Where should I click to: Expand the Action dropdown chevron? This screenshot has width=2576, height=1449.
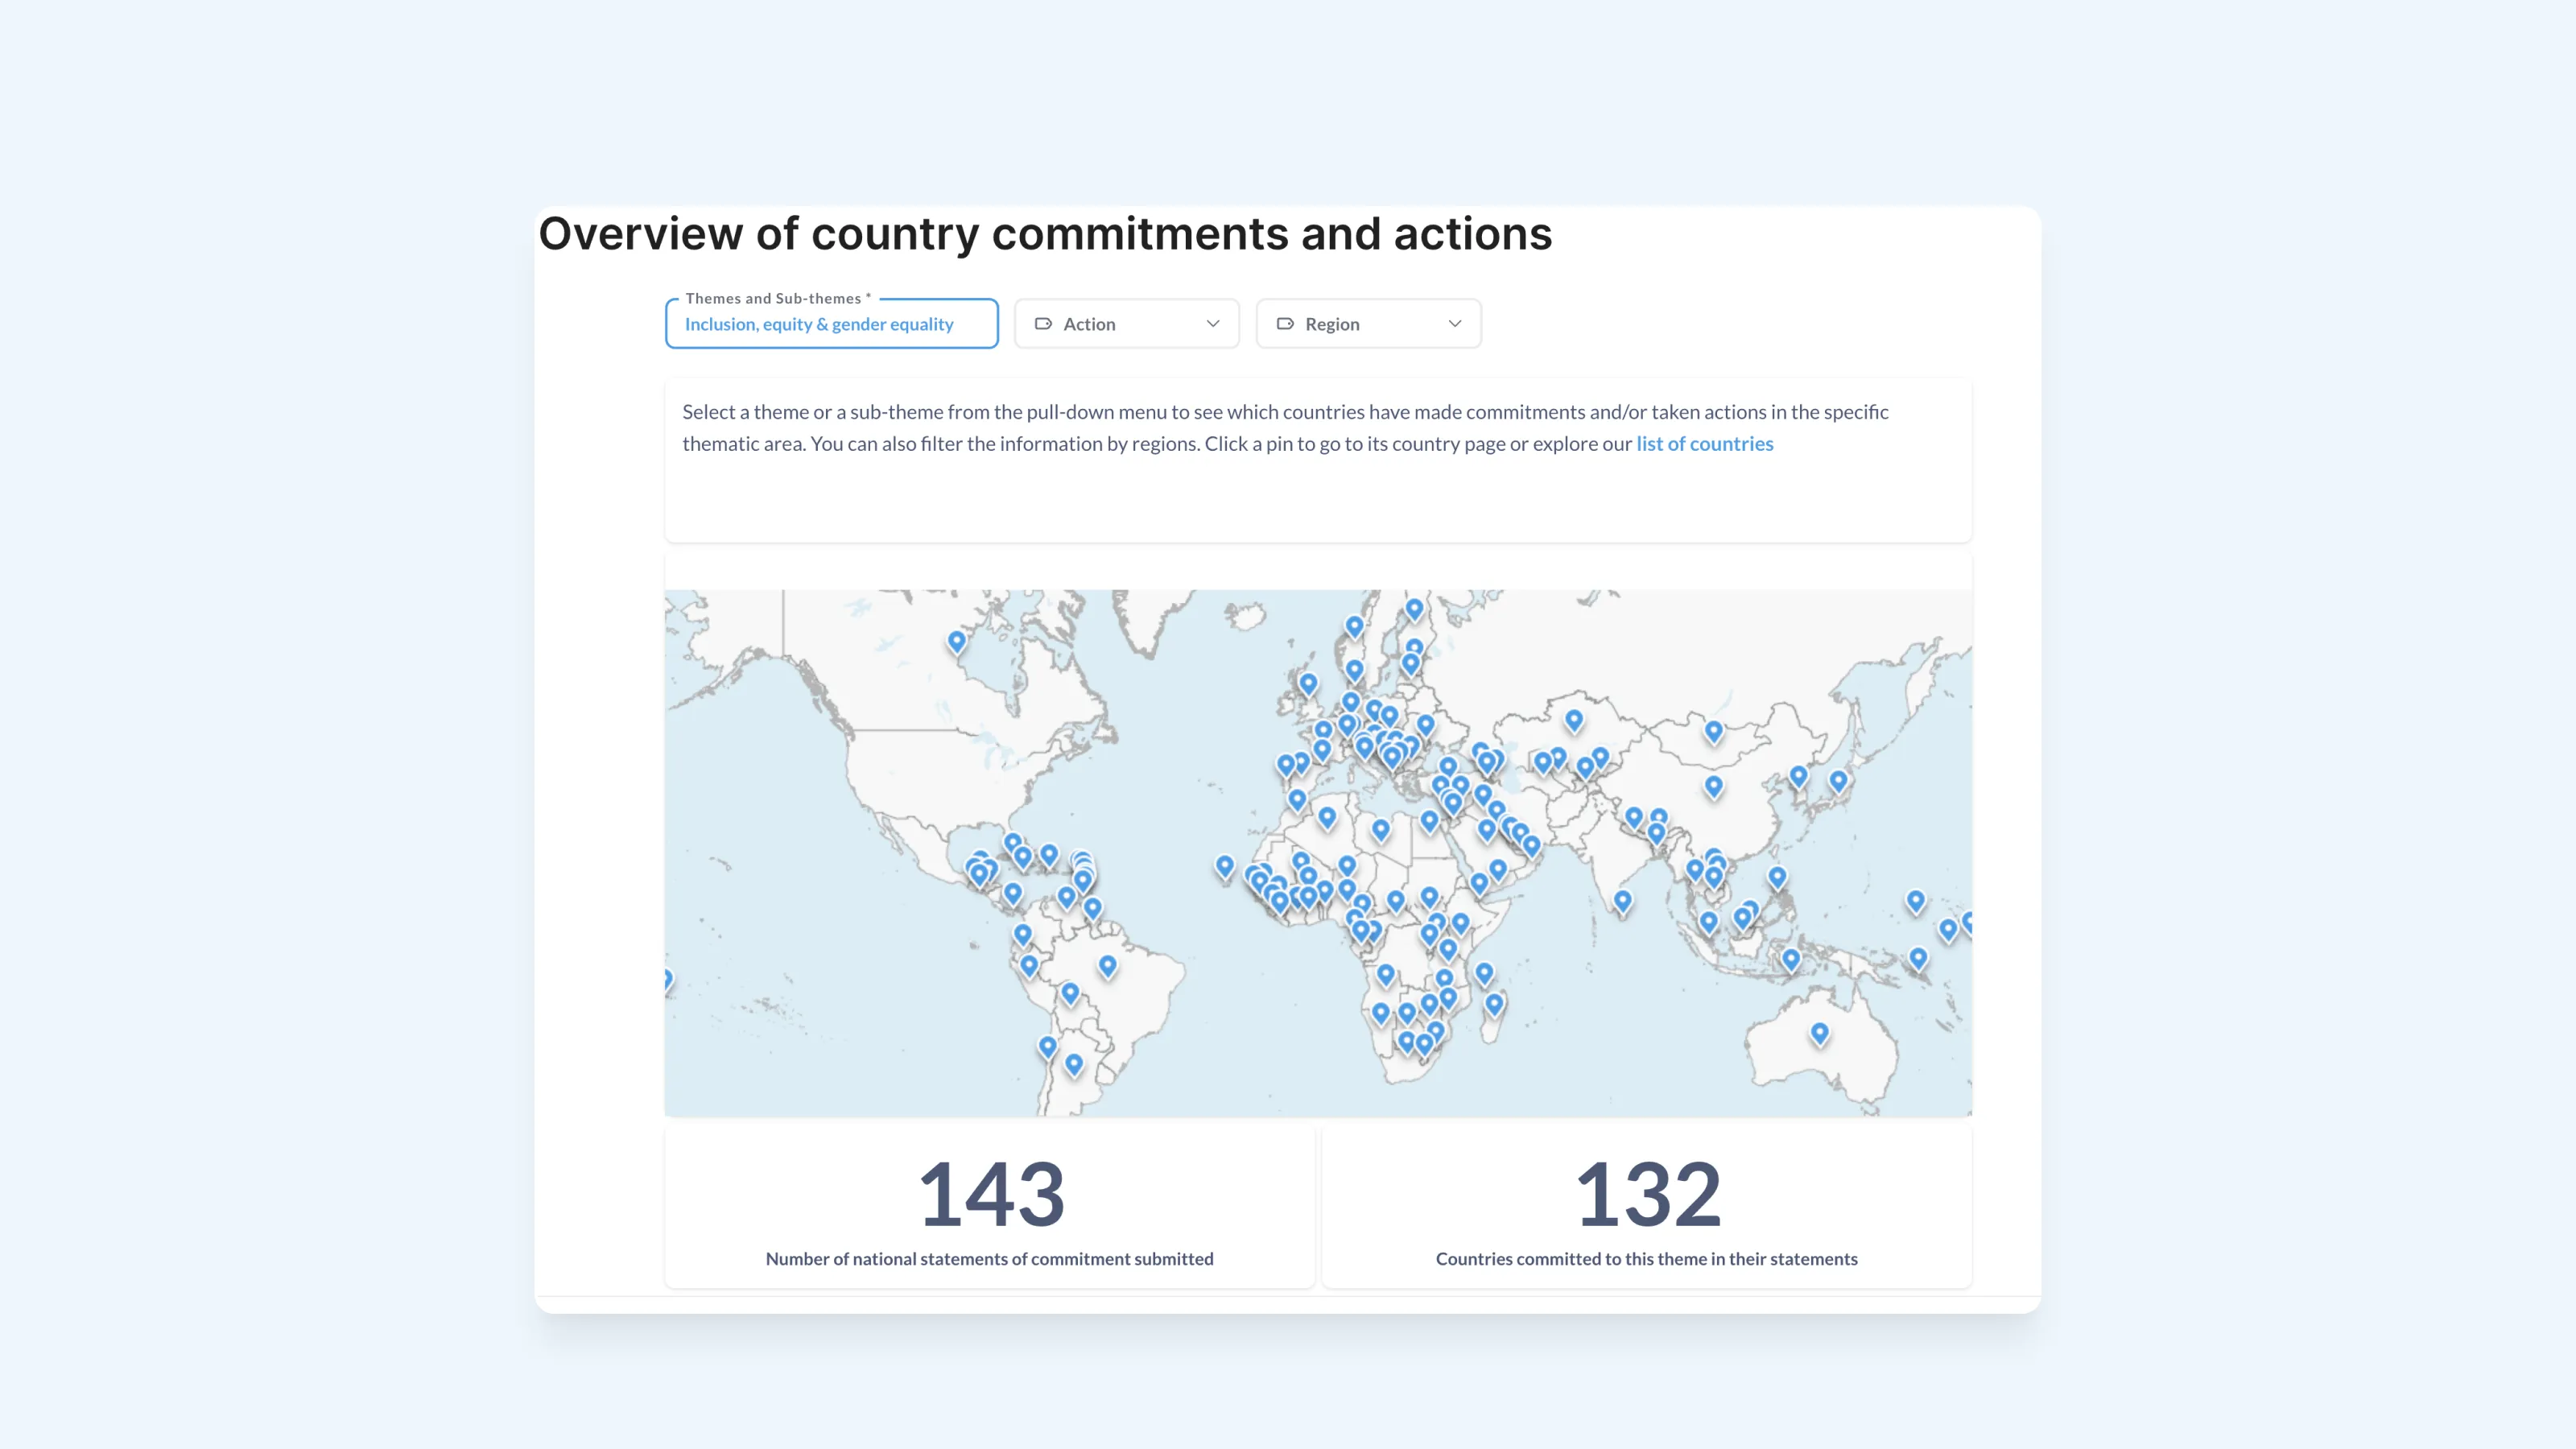[x=1213, y=324]
